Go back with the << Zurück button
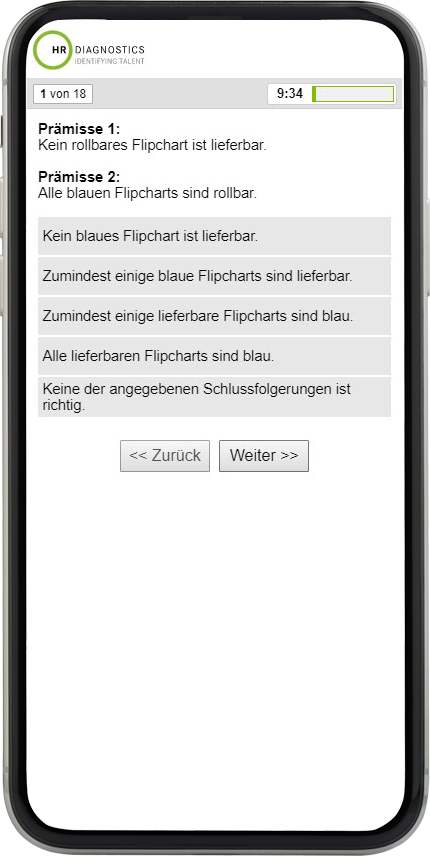Viewport: 430px width, 856px height. pyautogui.click(x=165, y=456)
